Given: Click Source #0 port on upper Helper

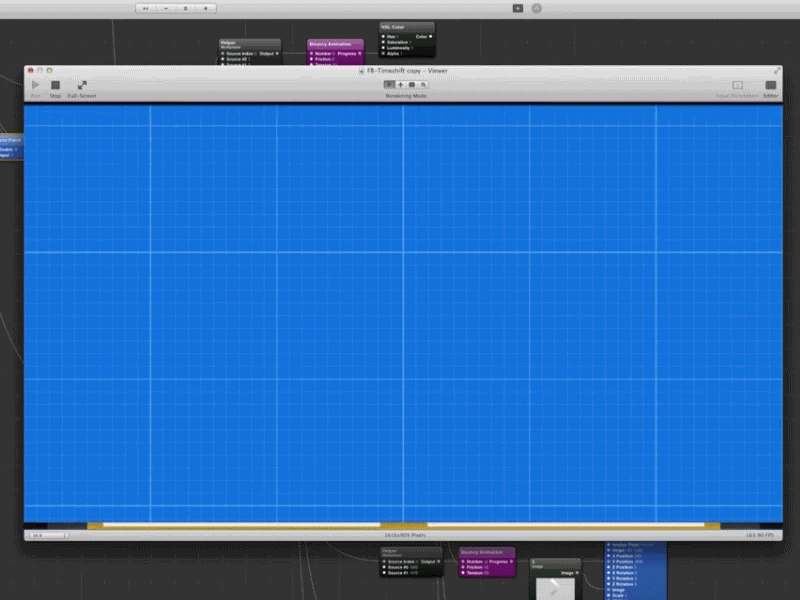Looking at the screenshot, I should pos(223,59).
